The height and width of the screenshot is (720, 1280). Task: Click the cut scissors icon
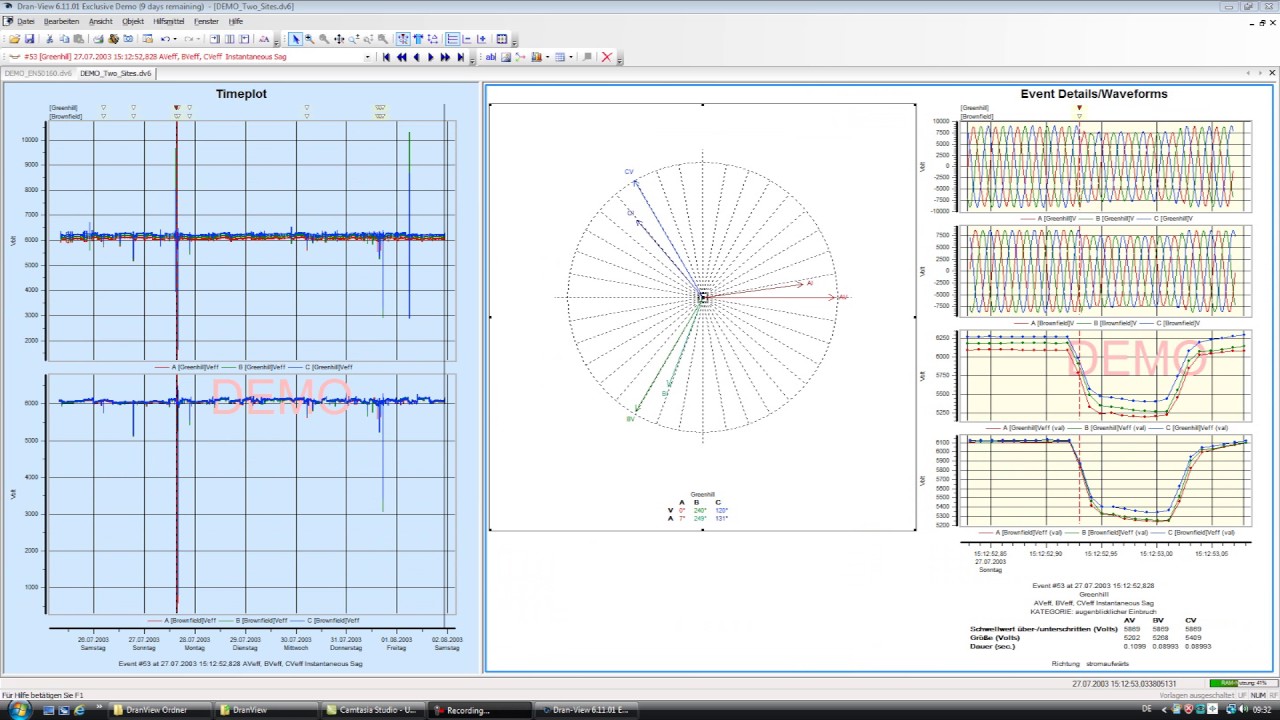[50, 39]
